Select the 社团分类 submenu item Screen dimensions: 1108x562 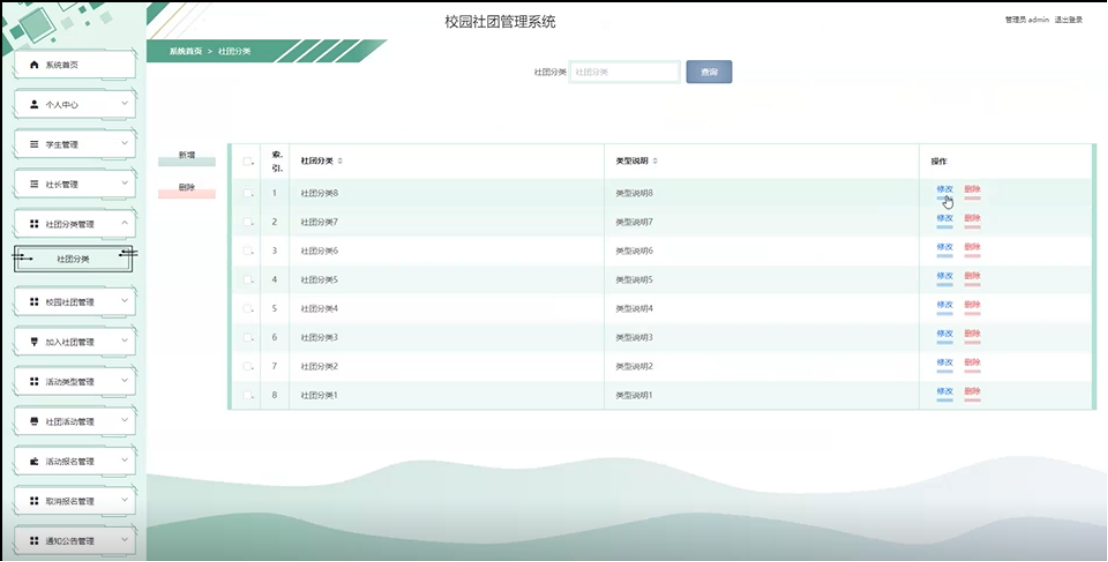click(73, 259)
